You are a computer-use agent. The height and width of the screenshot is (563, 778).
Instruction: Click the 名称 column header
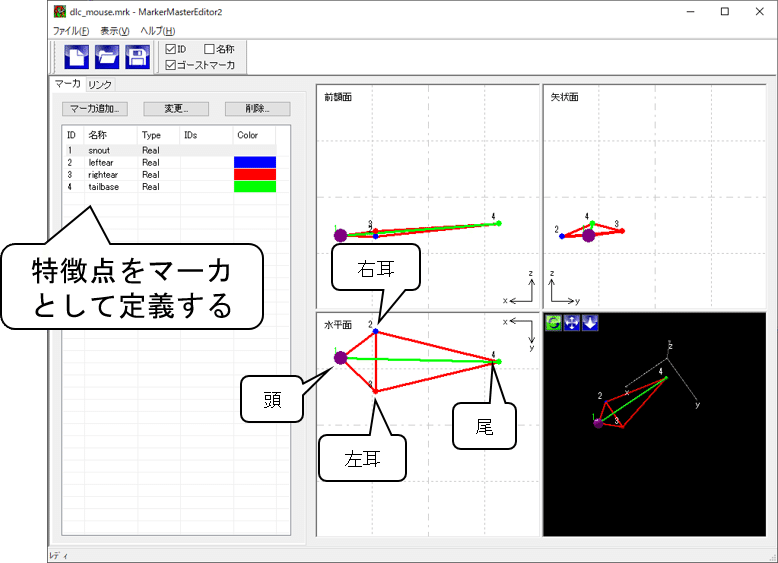(x=111, y=135)
